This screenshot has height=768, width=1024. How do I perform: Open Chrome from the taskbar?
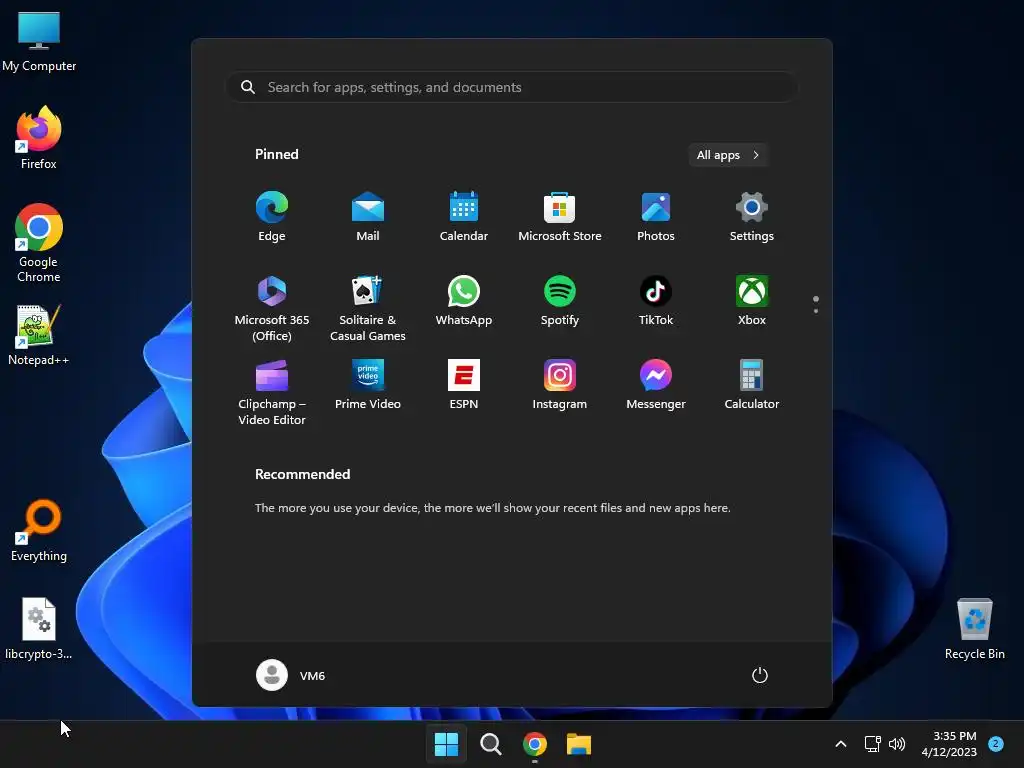pos(535,744)
